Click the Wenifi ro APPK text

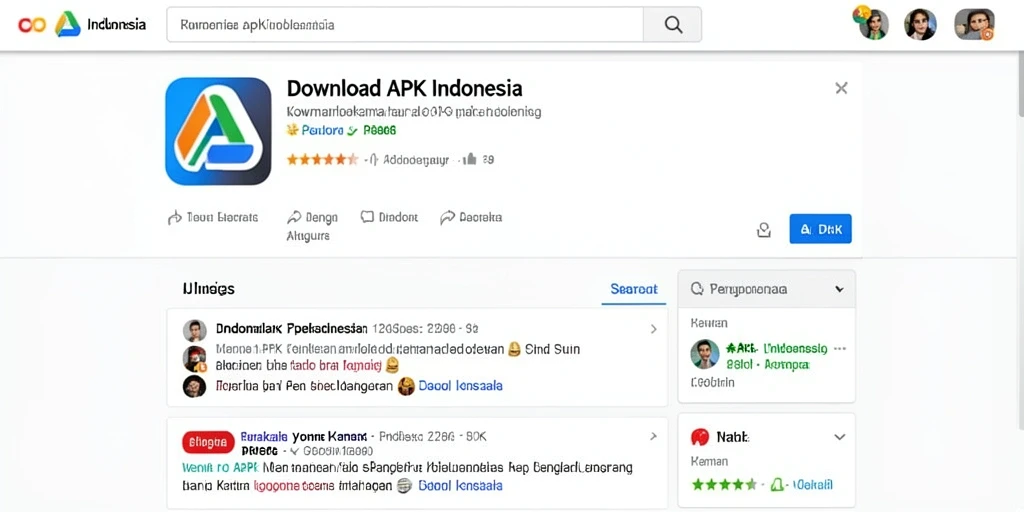click(x=220, y=468)
